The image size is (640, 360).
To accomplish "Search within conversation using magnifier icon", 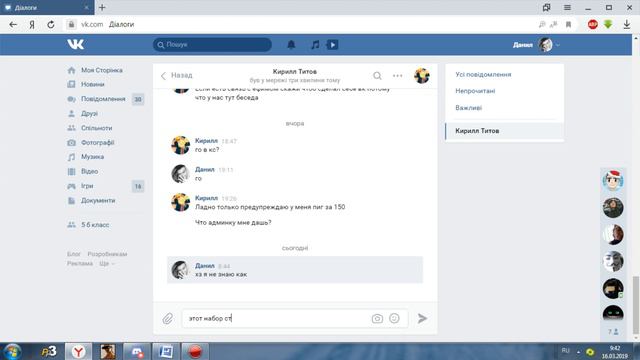I will [377, 76].
